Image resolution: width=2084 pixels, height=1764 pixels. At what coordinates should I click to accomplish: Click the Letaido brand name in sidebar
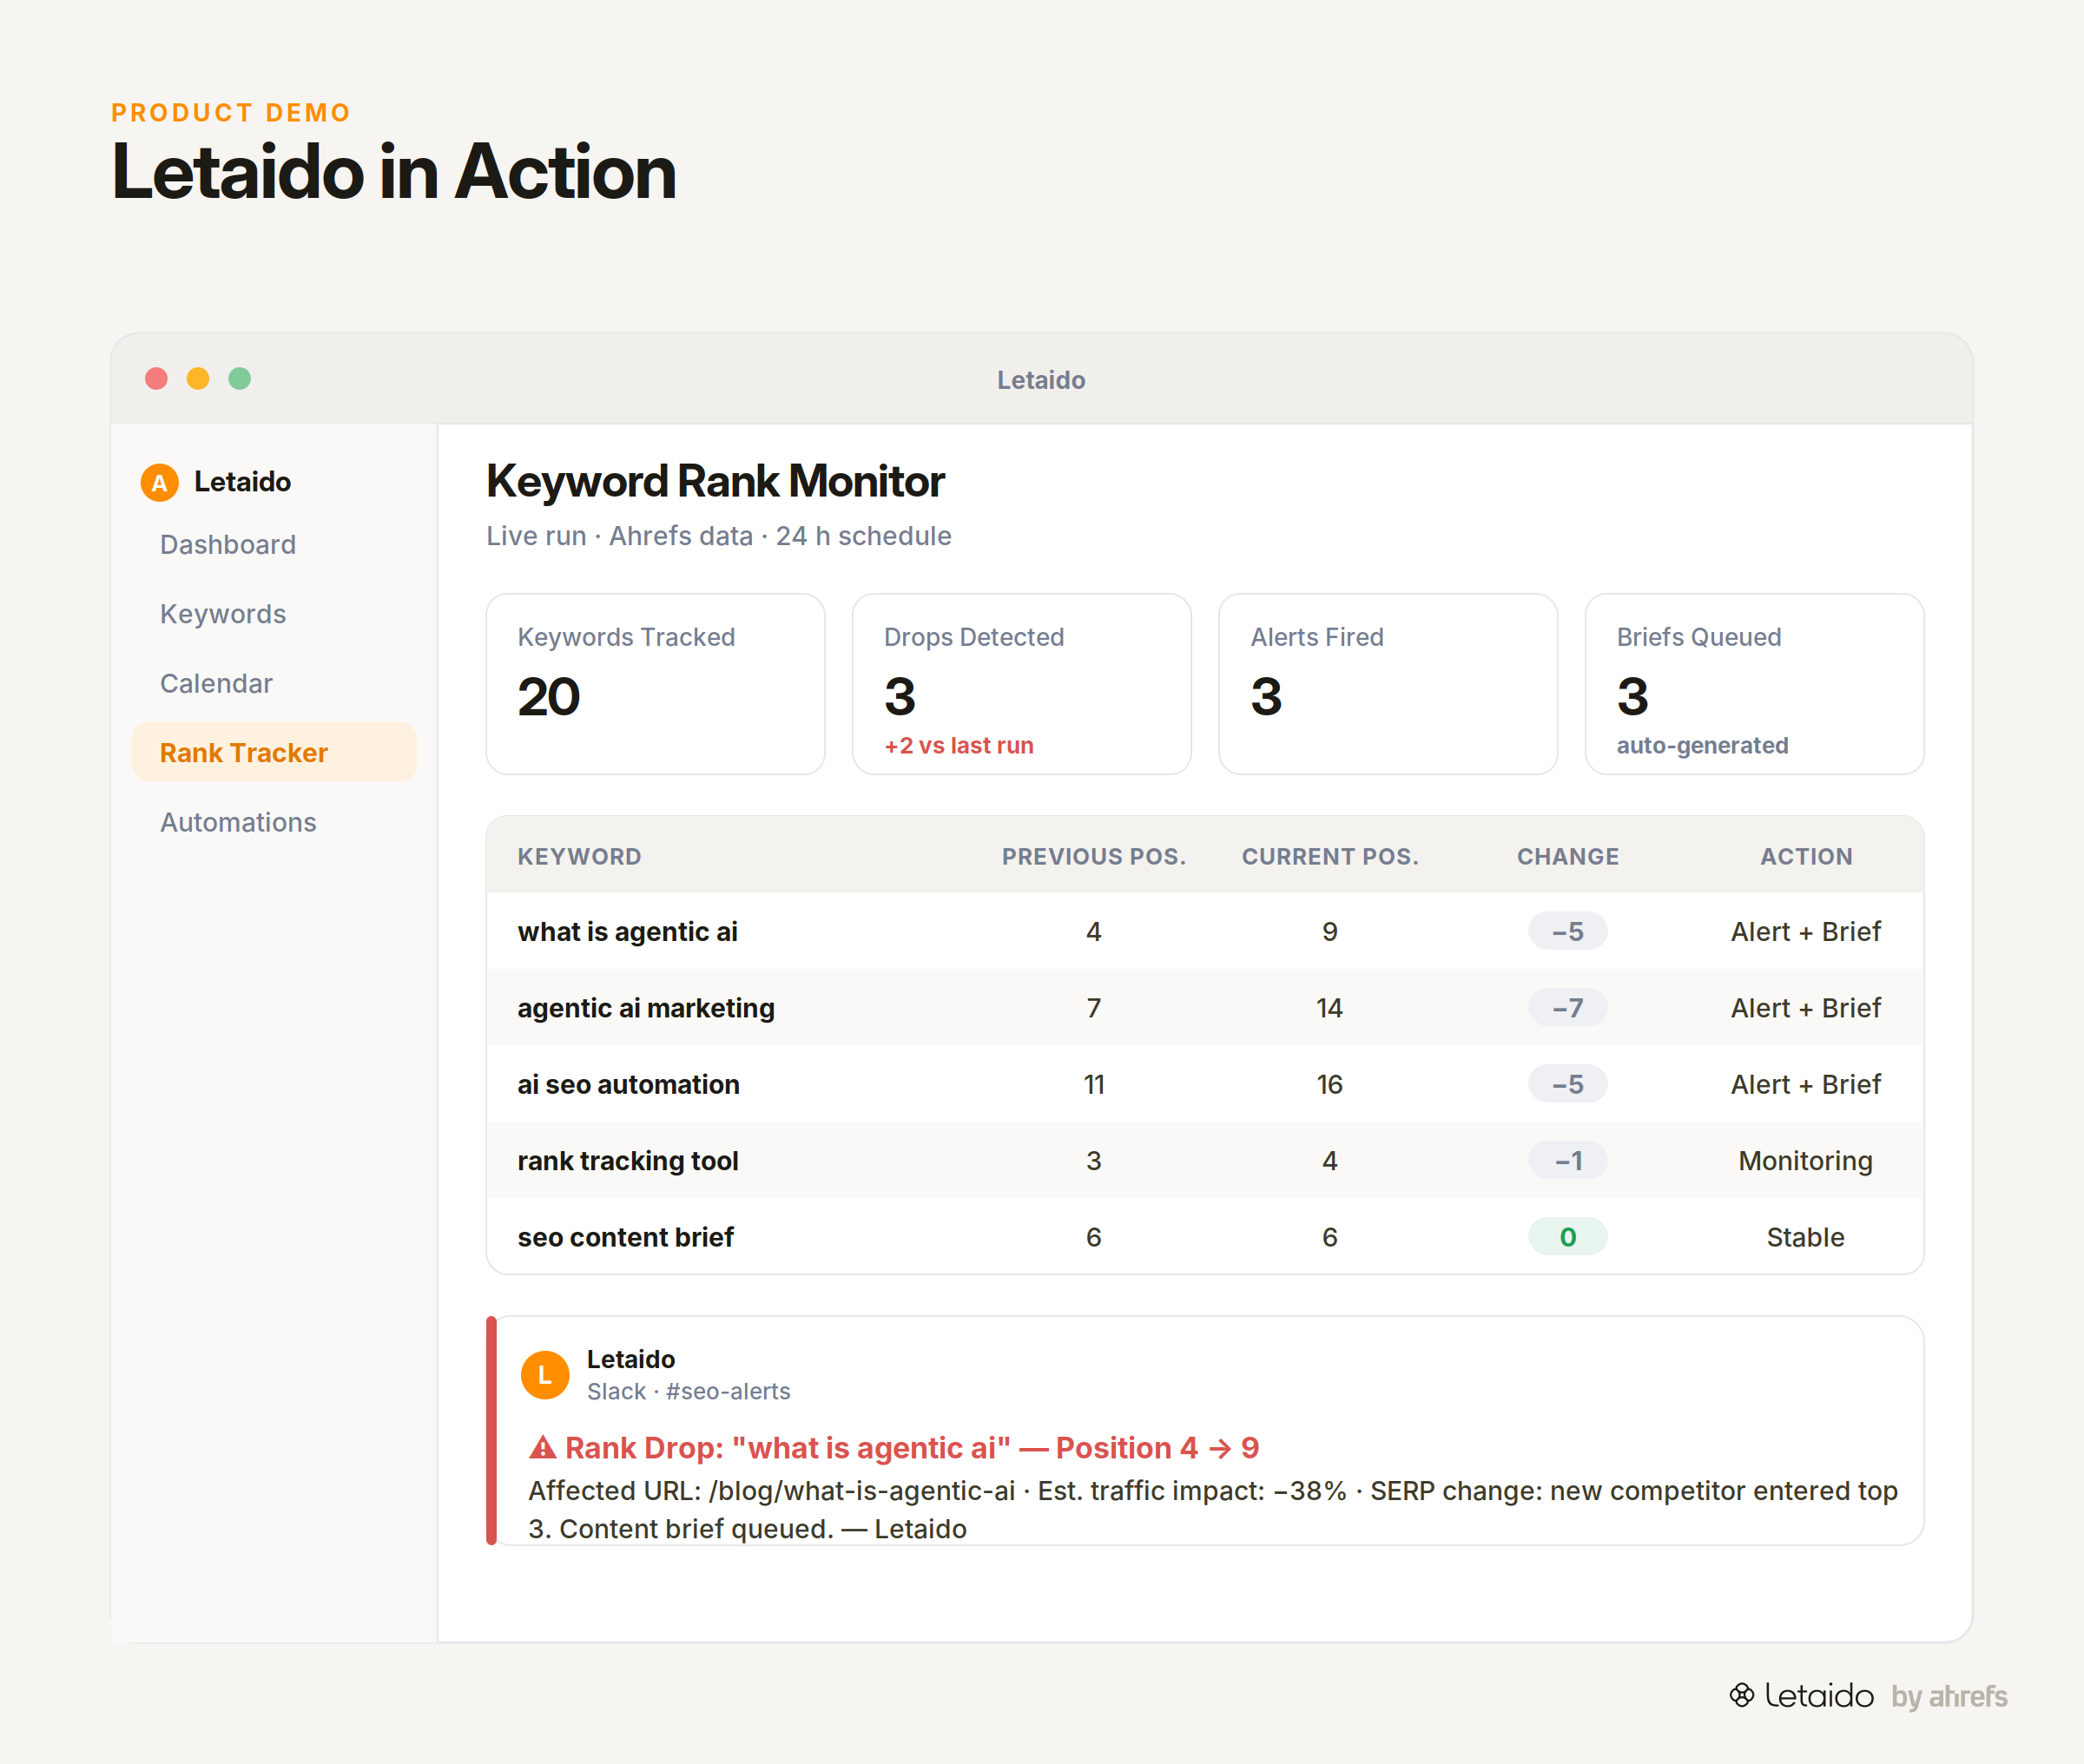[x=243, y=482]
